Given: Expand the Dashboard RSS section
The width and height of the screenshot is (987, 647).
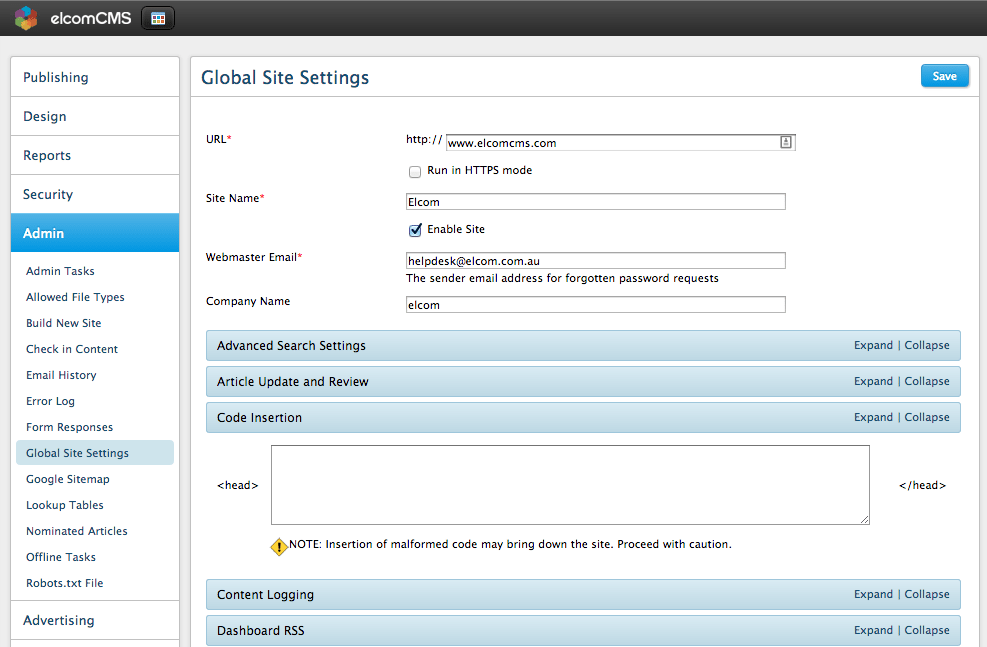Looking at the screenshot, I should point(872,630).
